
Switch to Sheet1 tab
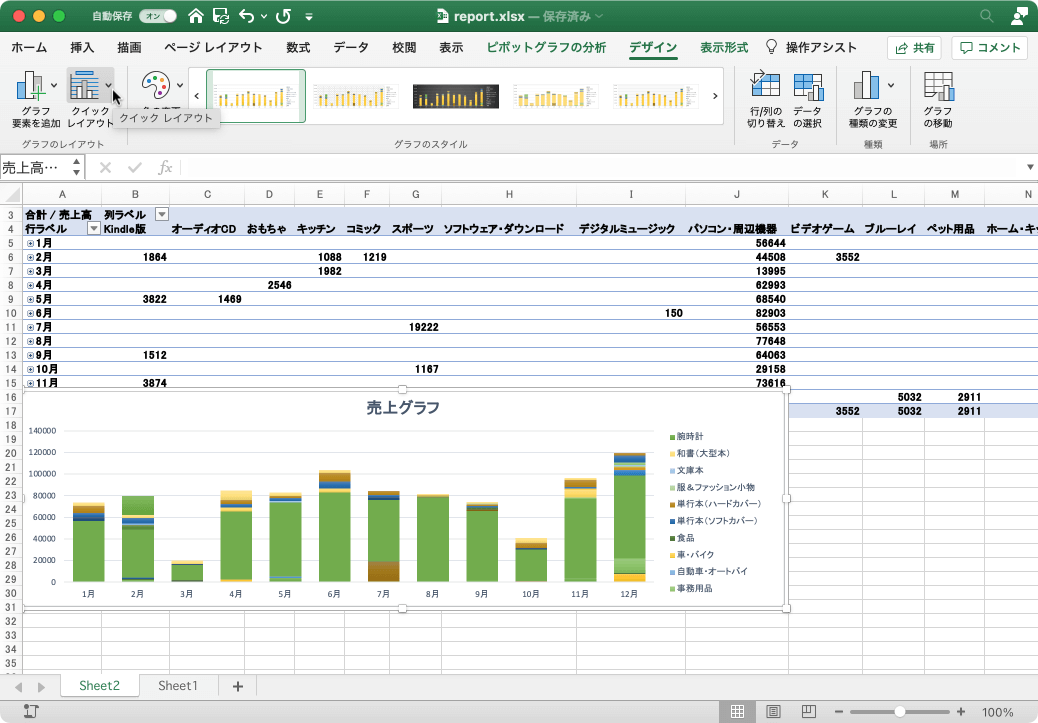177,686
